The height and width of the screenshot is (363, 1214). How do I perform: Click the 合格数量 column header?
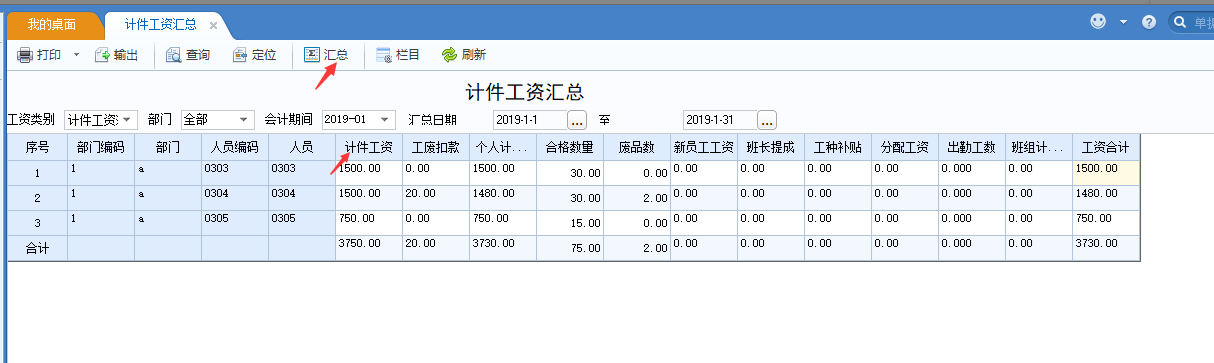click(570, 147)
